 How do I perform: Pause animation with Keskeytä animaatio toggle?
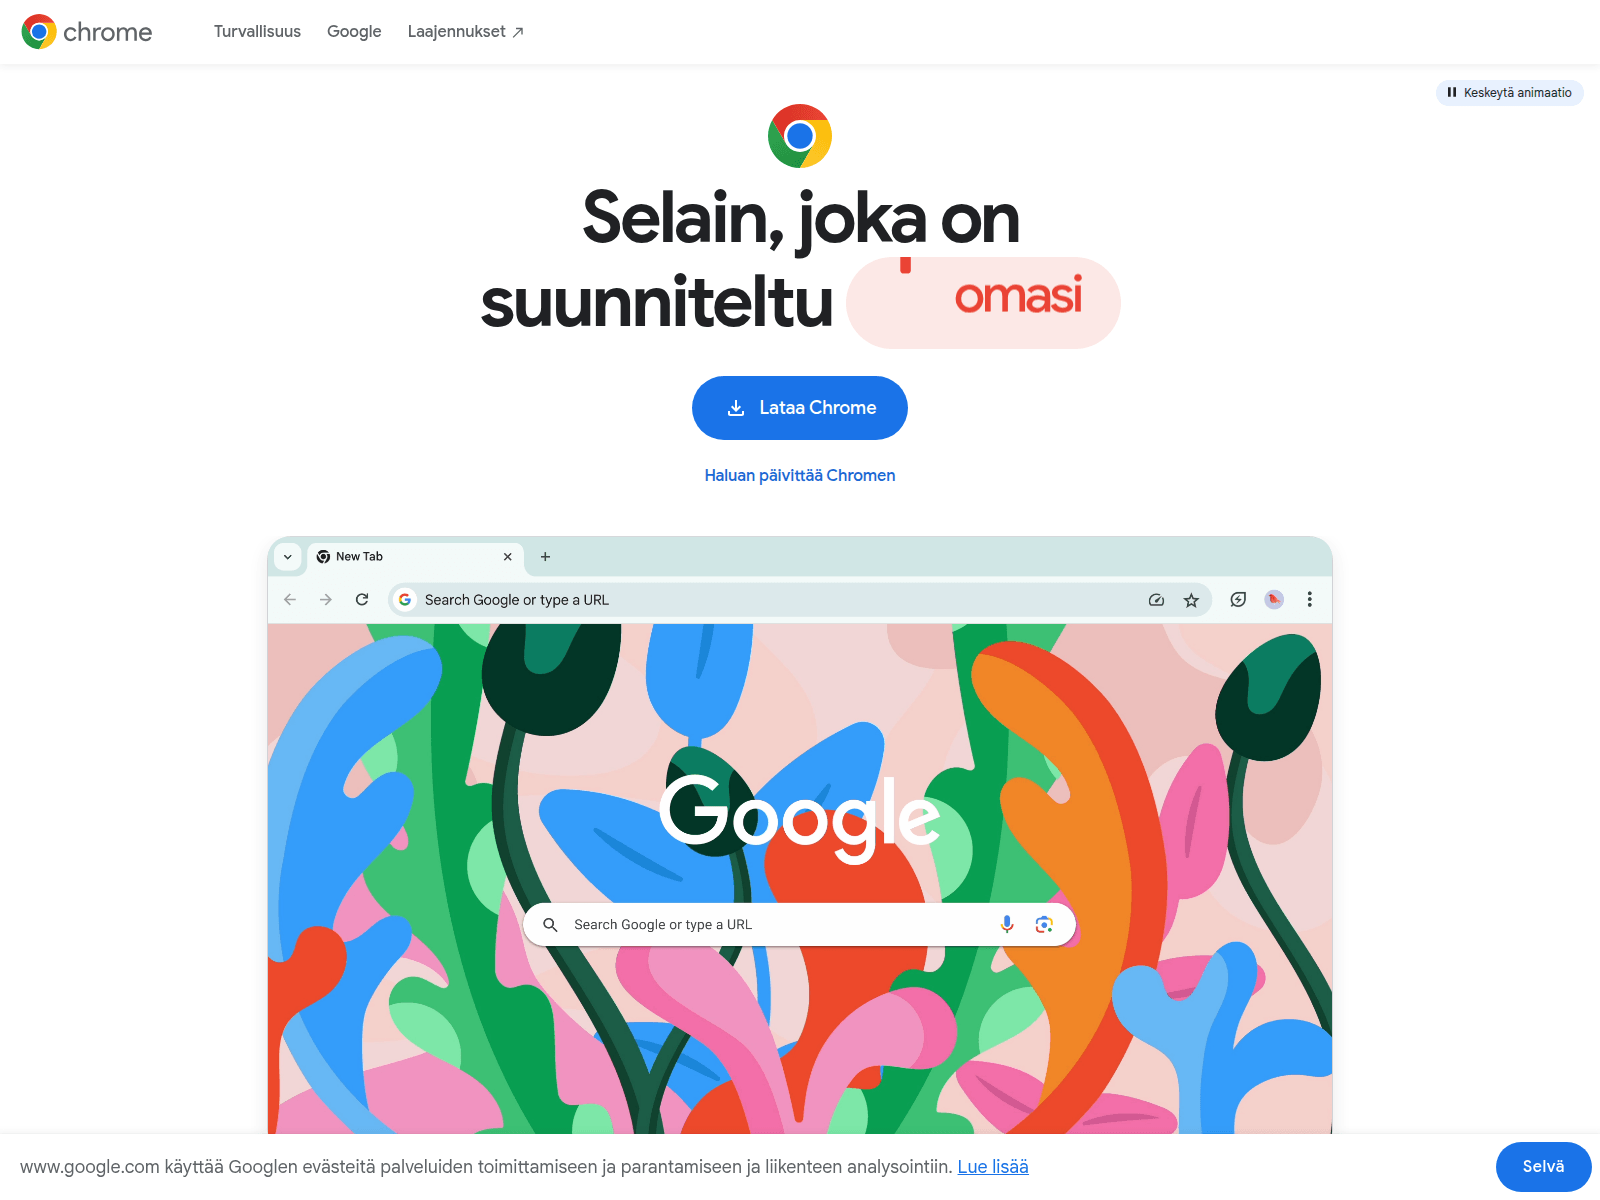(1510, 93)
